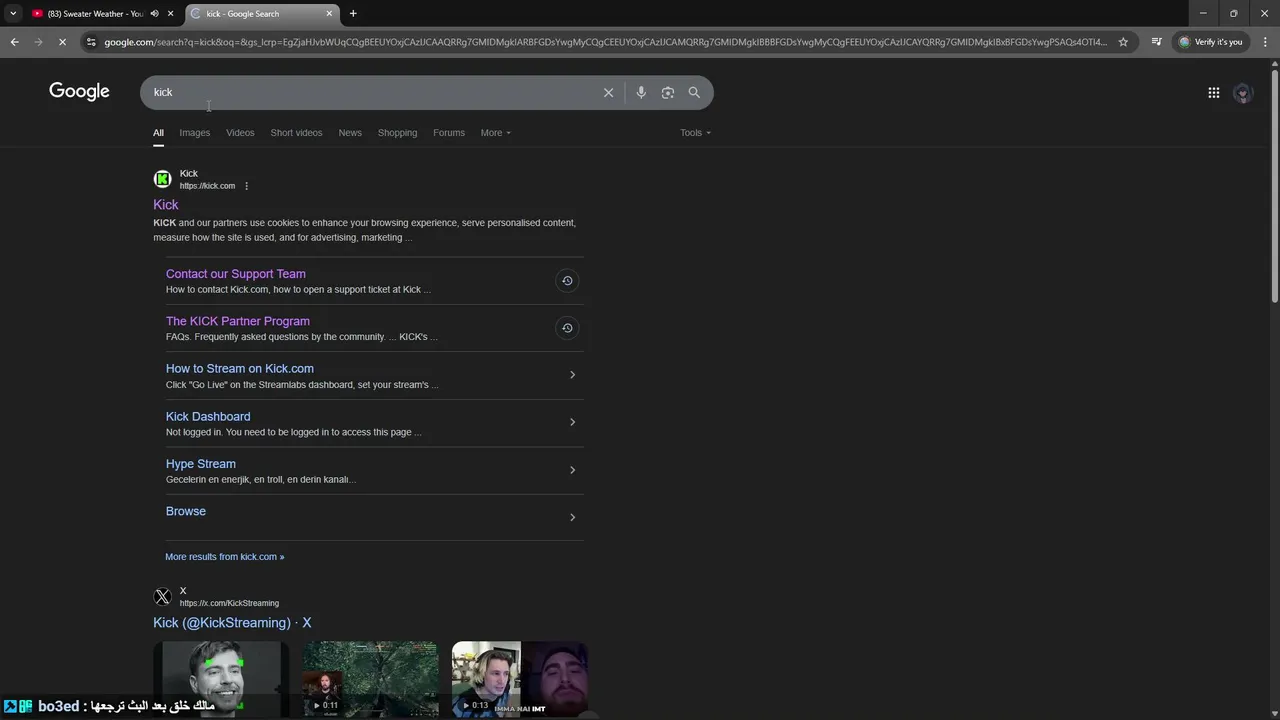Click the Kick favicon in first result
Viewport: 1280px width, 720px height.
pyautogui.click(x=162, y=179)
